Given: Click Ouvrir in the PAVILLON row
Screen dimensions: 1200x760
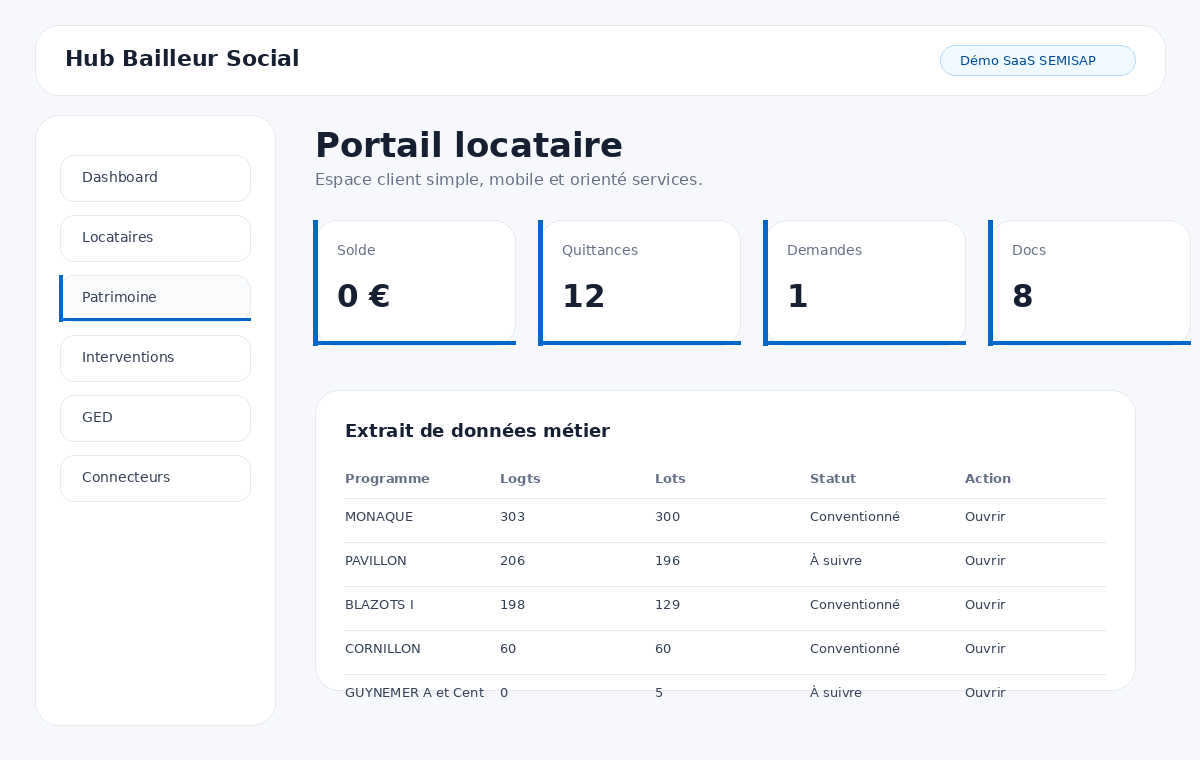Looking at the screenshot, I should (985, 561).
